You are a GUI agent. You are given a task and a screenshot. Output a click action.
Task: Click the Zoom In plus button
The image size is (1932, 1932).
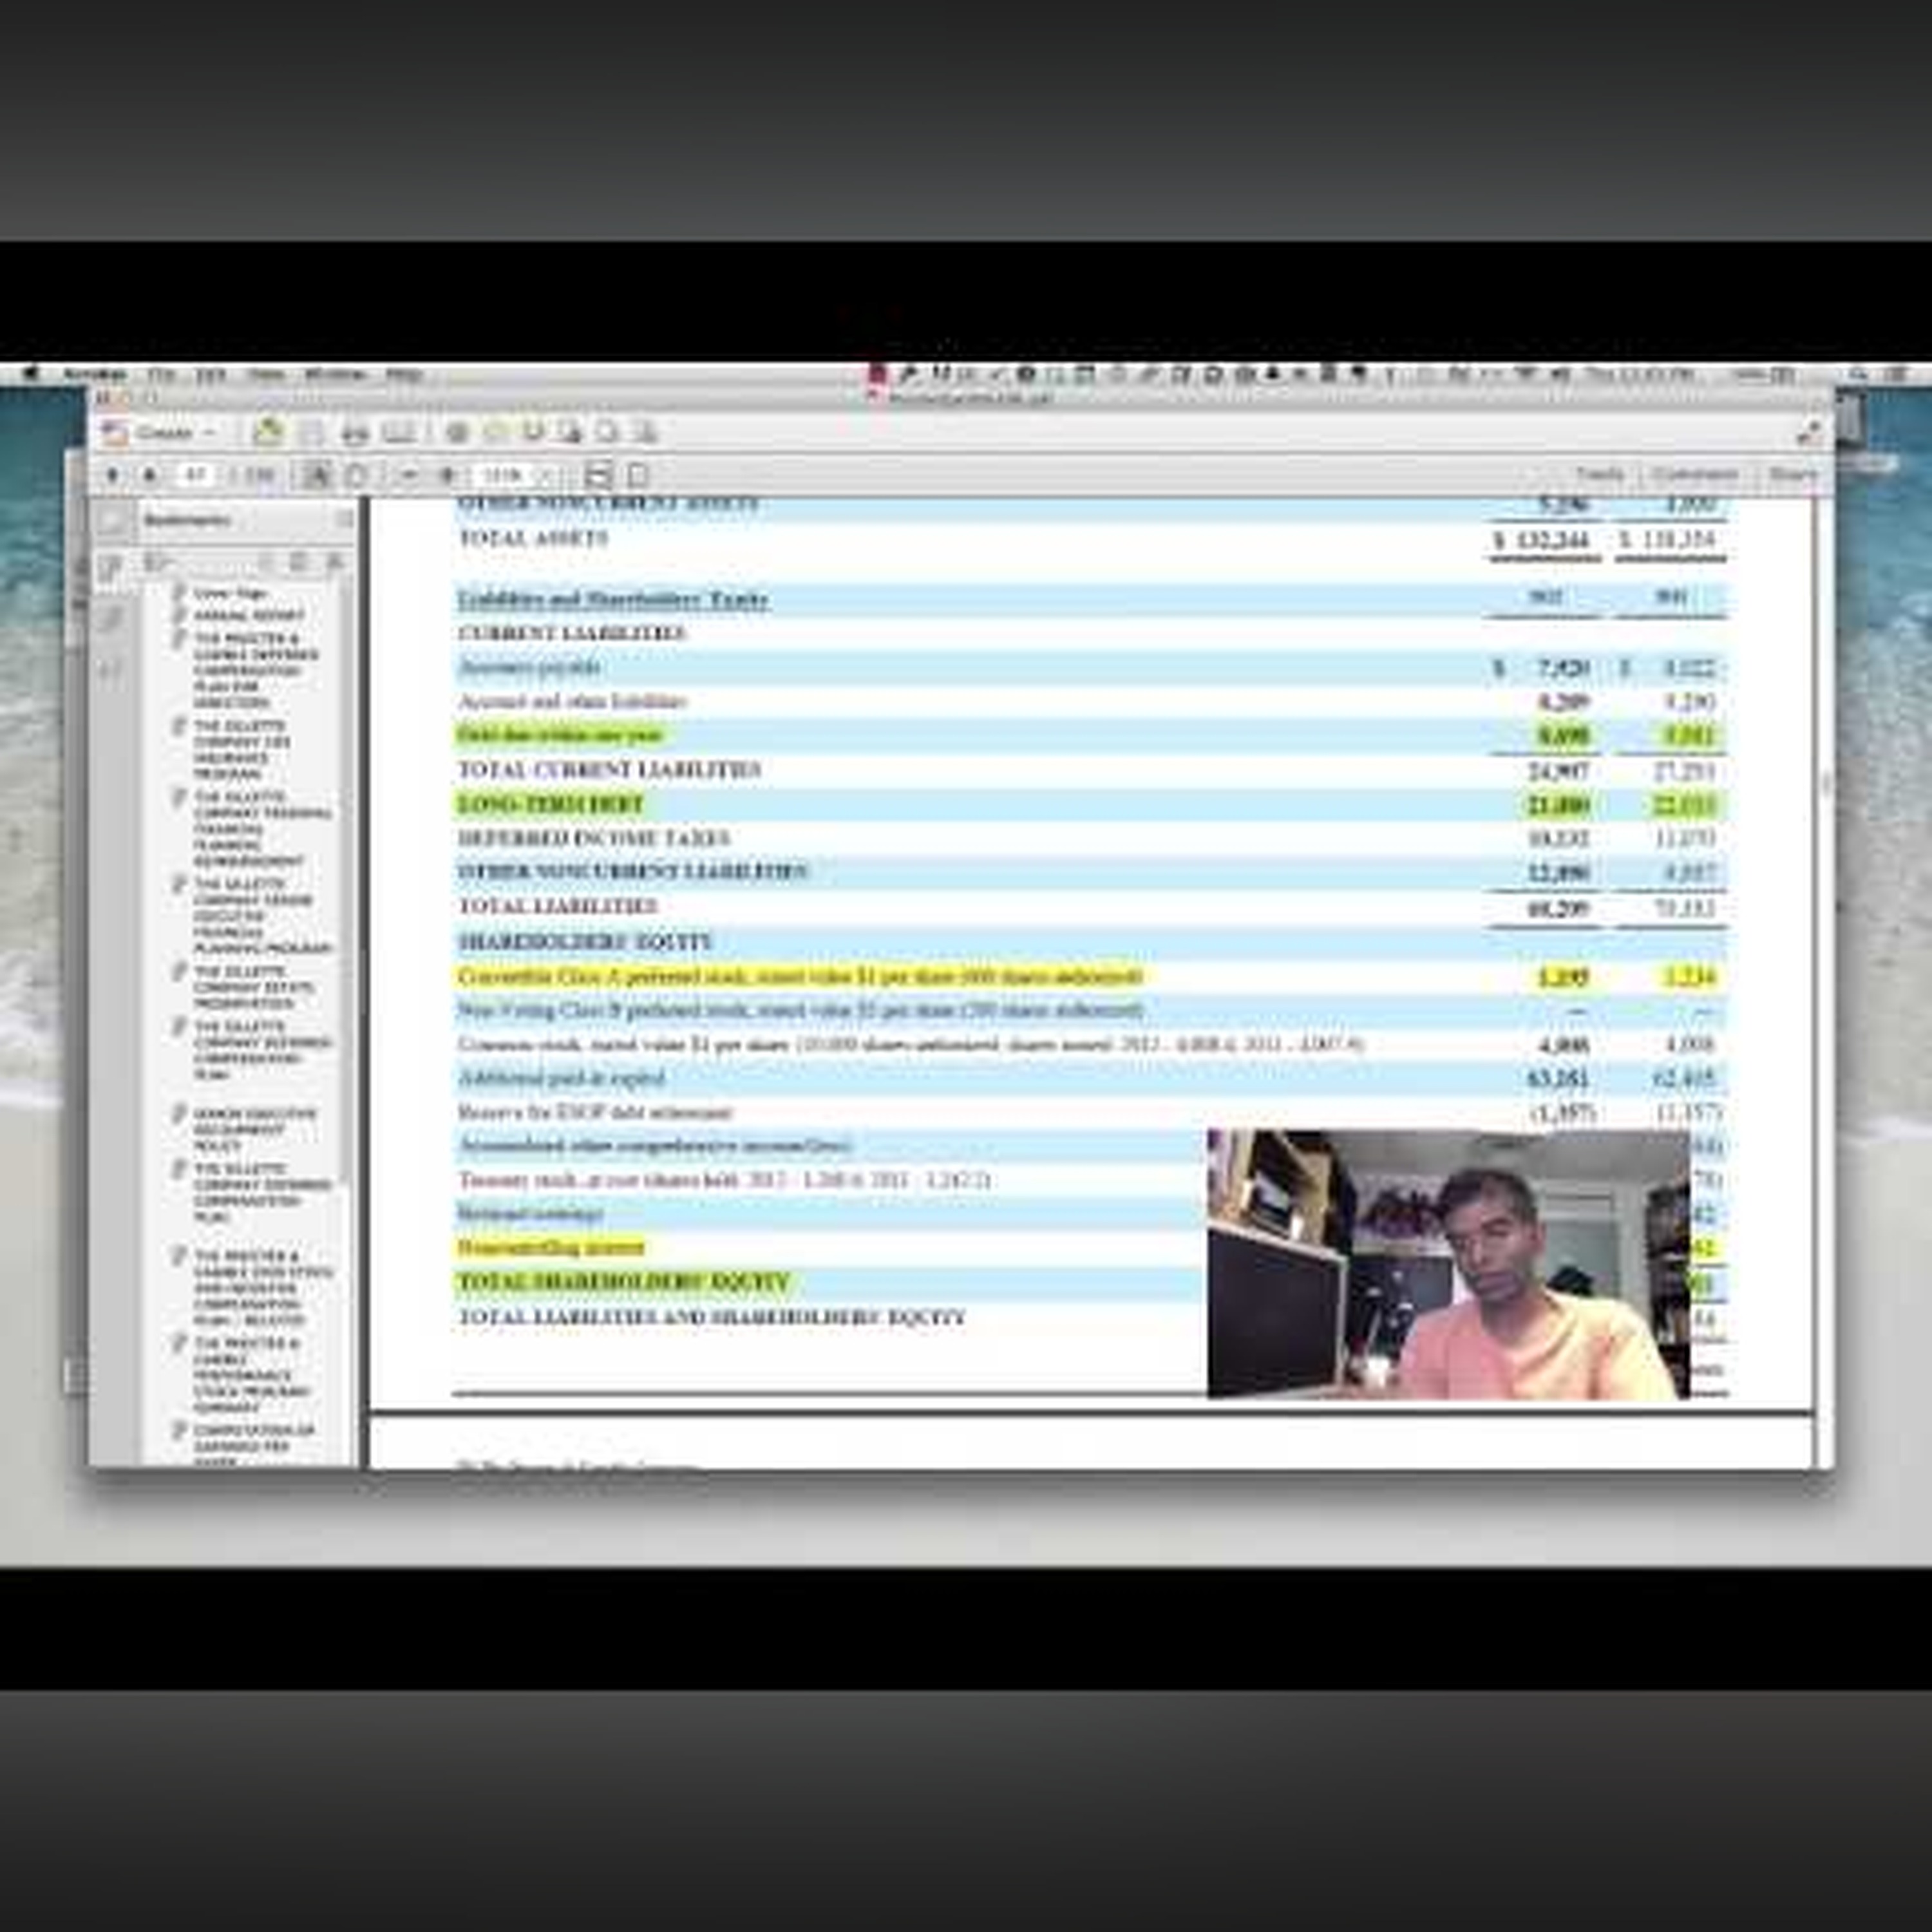(448, 475)
